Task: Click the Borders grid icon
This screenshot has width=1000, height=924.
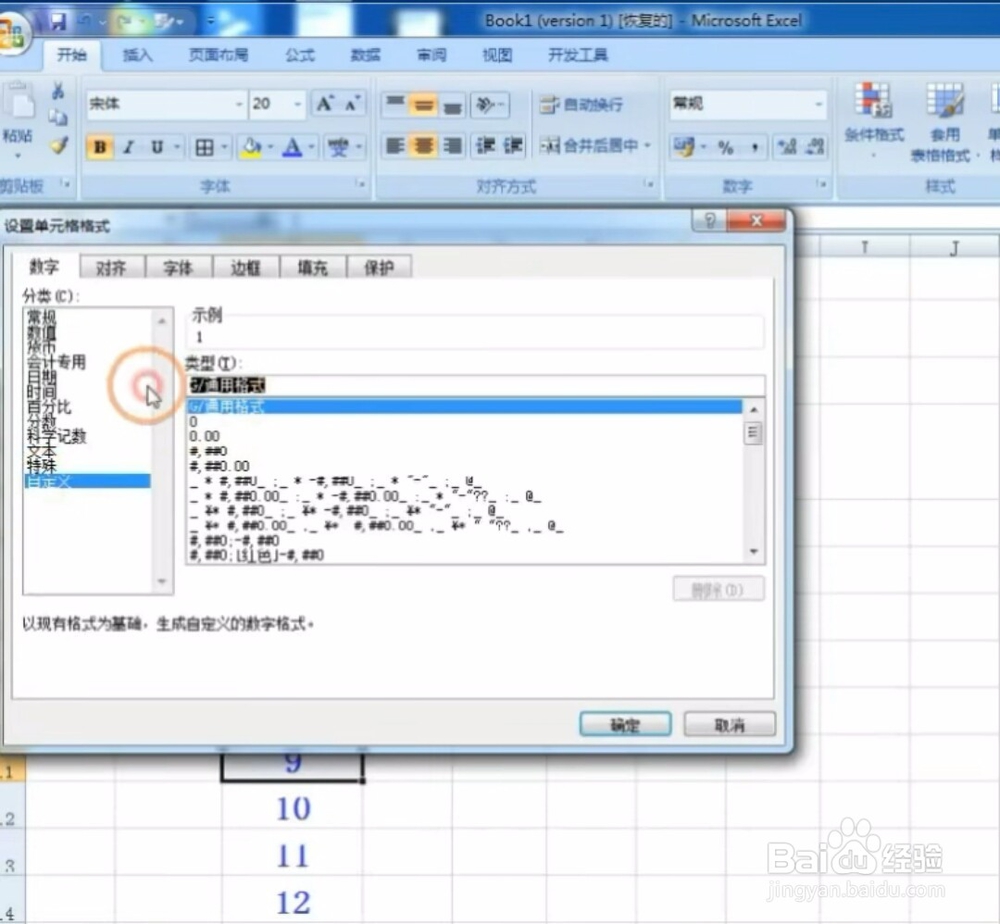Action: click(204, 147)
